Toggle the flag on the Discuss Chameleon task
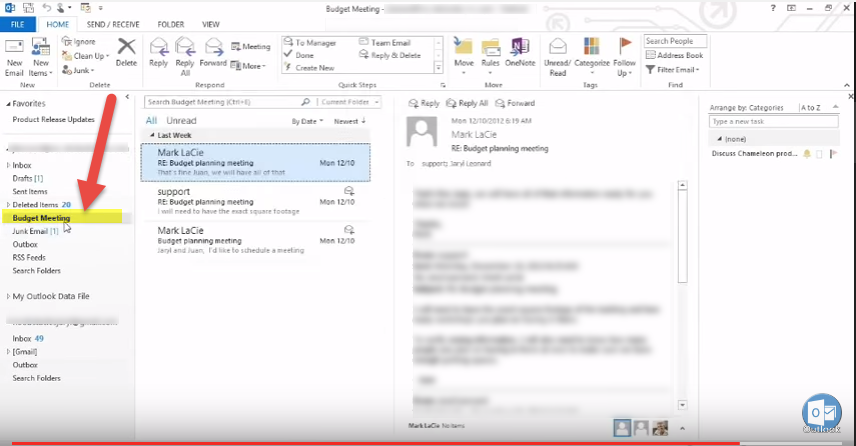 pyautogui.click(x=832, y=154)
